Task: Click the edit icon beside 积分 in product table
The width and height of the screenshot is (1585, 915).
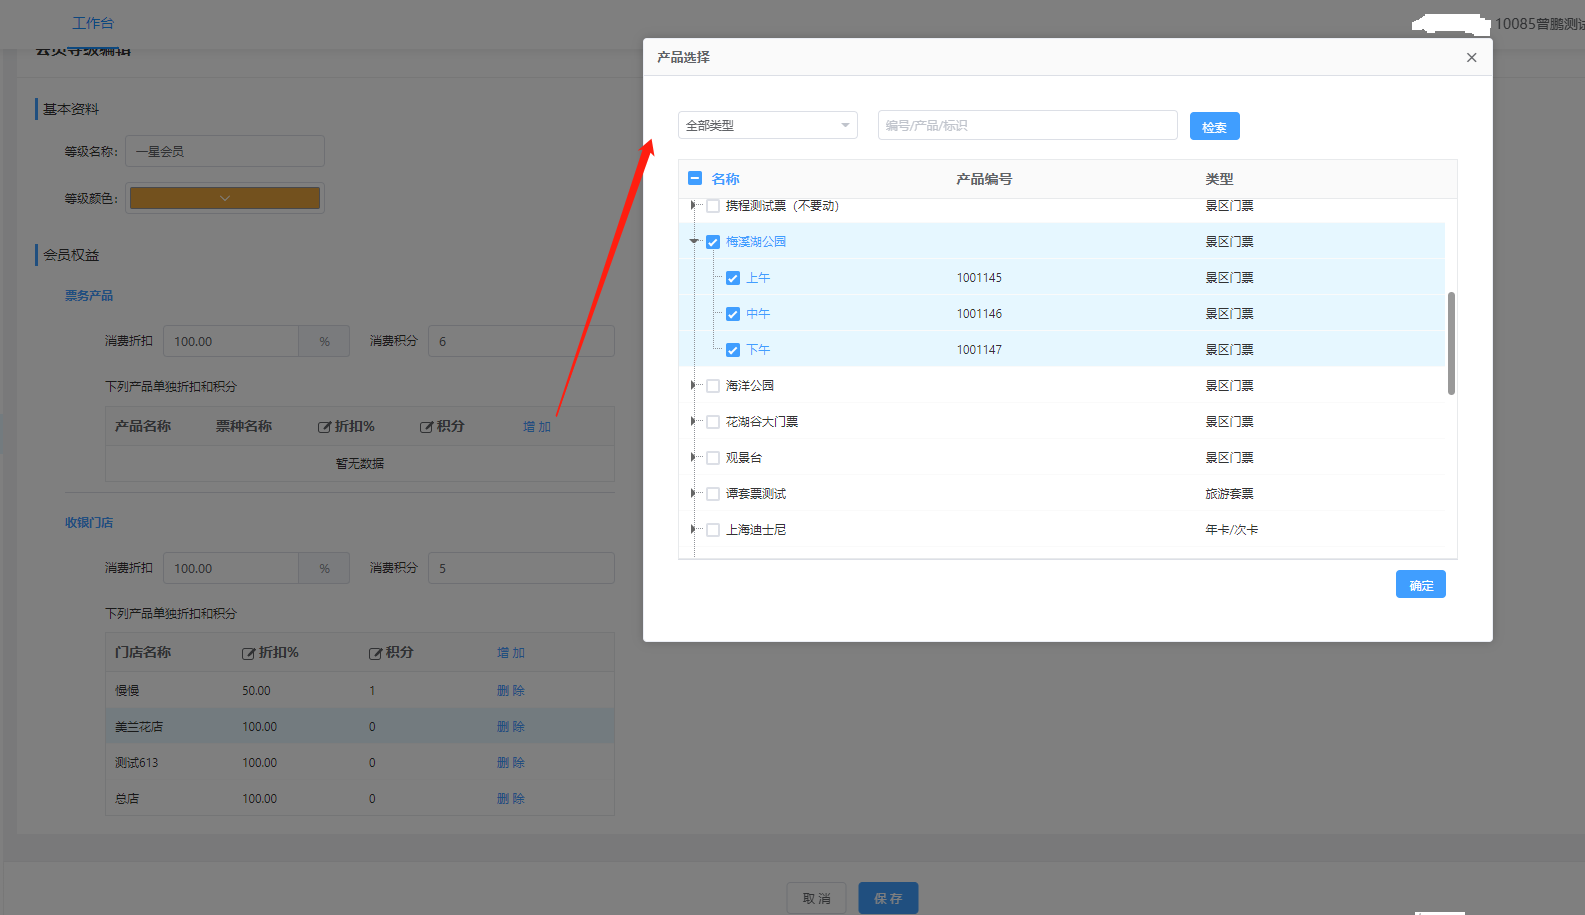Action: click(426, 427)
